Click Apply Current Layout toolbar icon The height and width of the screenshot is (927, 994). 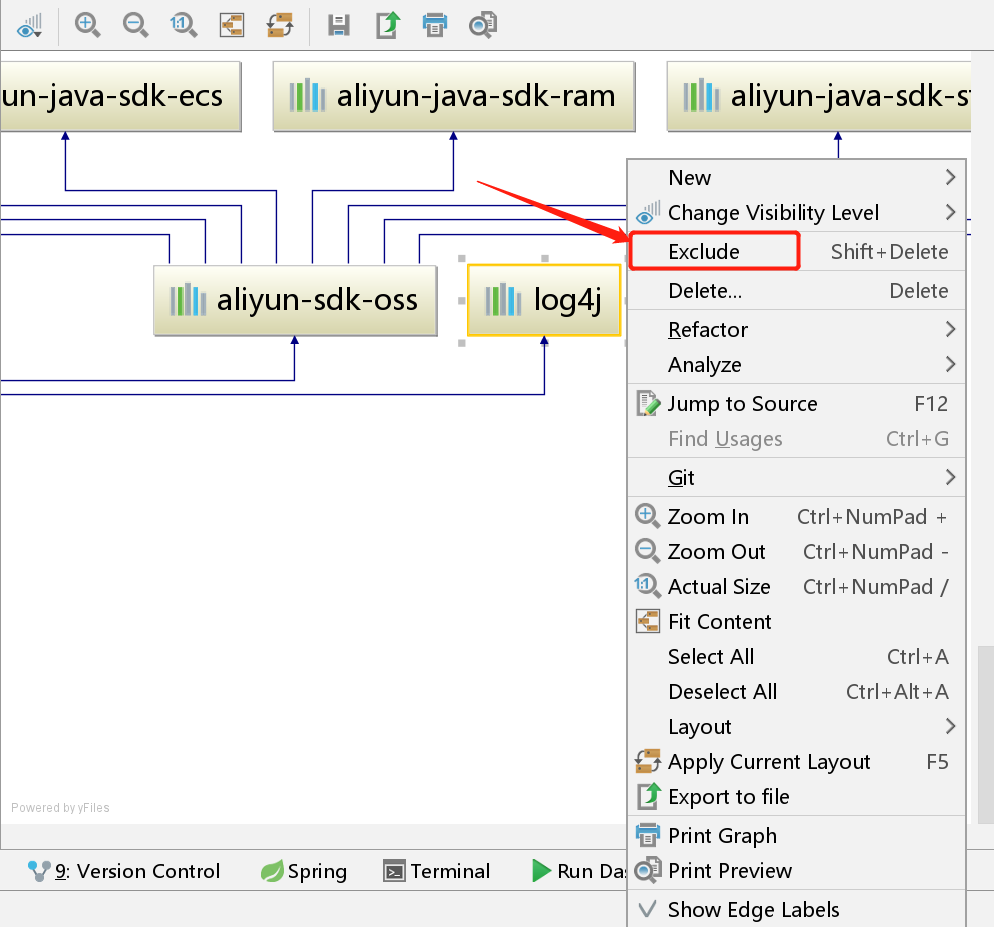tap(280, 25)
